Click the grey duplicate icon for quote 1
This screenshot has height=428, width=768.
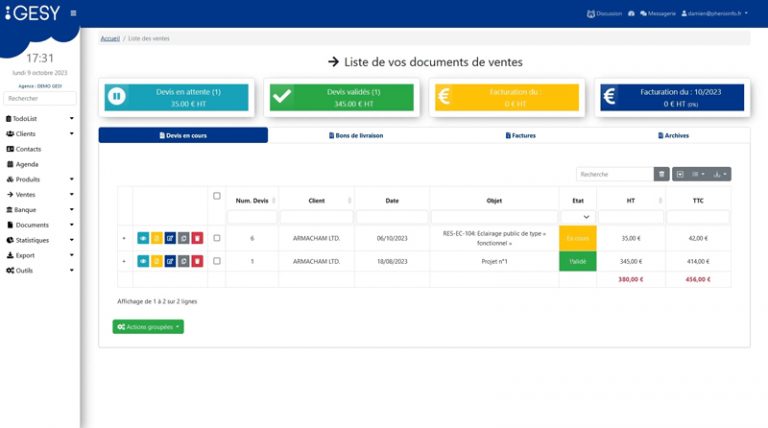click(x=183, y=261)
